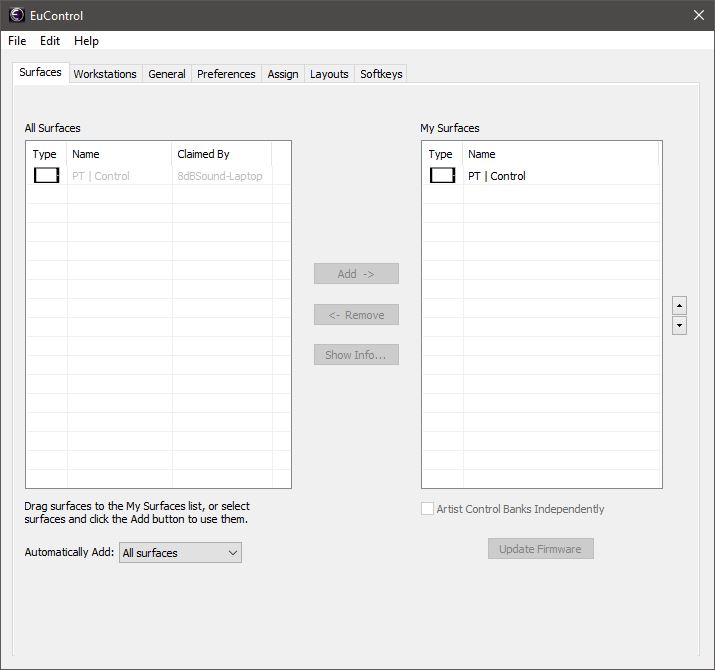The height and width of the screenshot is (670, 715).
Task: Go to the Preferences tab
Action: [226, 74]
